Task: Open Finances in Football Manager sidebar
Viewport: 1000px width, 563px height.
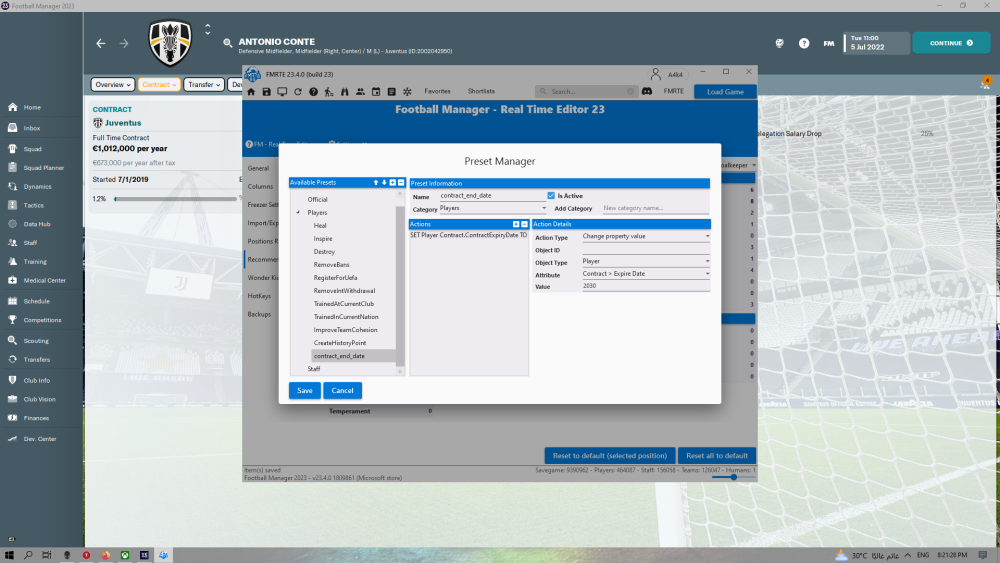Action: (36, 418)
